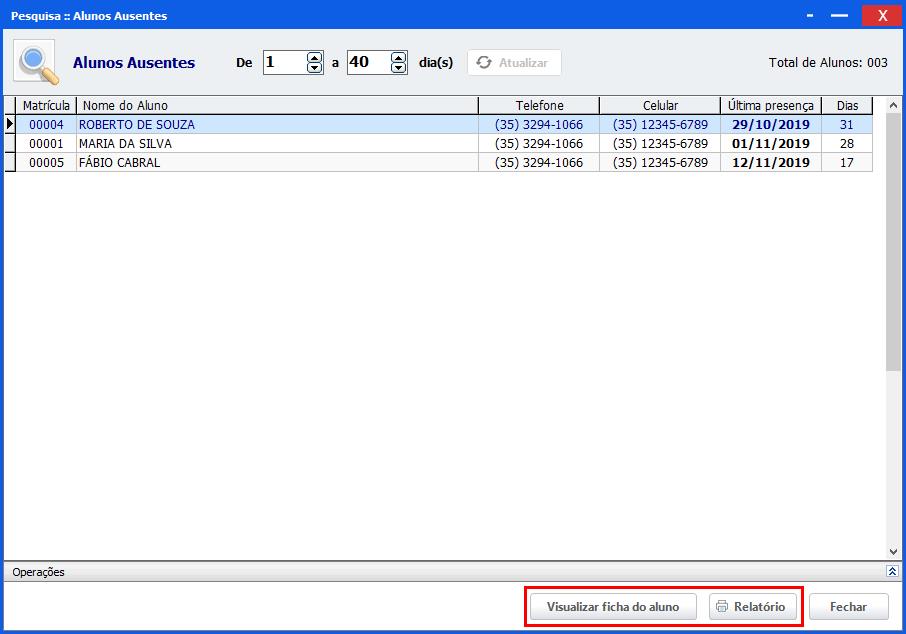Screen dimensions: 906x634
Task: Collapse the Operações panel
Action: pyautogui.click(x=892, y=572)
